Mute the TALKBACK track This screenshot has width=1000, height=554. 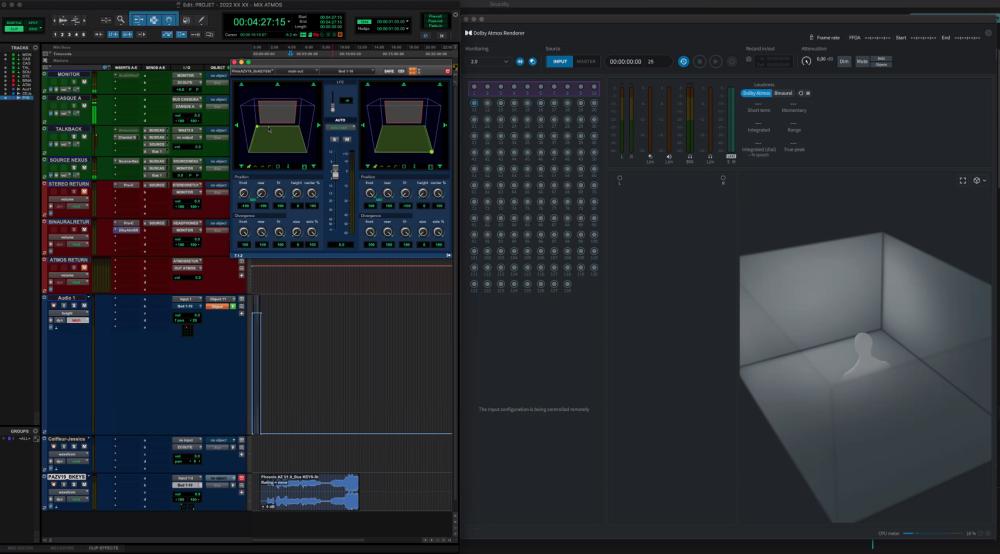pyautogui.click(x=84, y=137)
